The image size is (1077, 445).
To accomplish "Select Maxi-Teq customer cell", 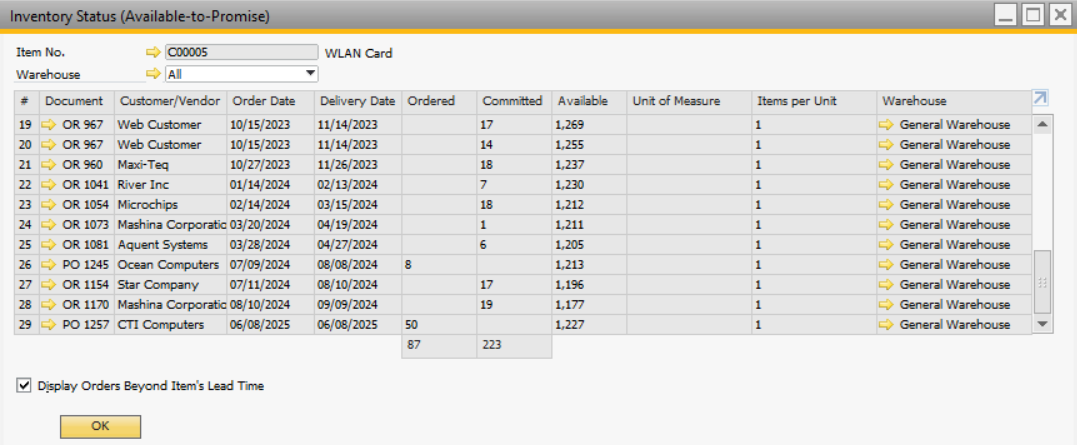I will tap(170, 165).
